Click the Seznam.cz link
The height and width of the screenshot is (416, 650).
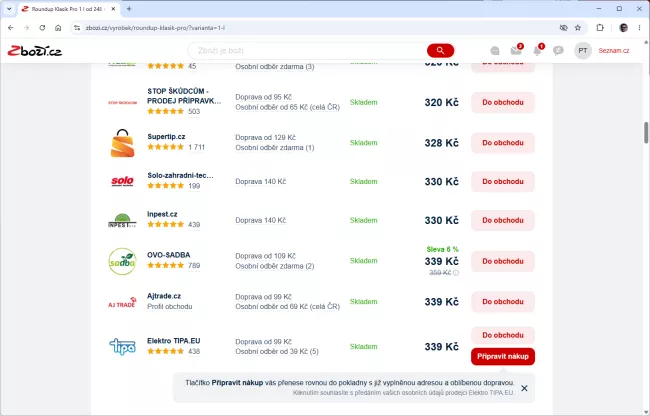[x=614, y=51]
